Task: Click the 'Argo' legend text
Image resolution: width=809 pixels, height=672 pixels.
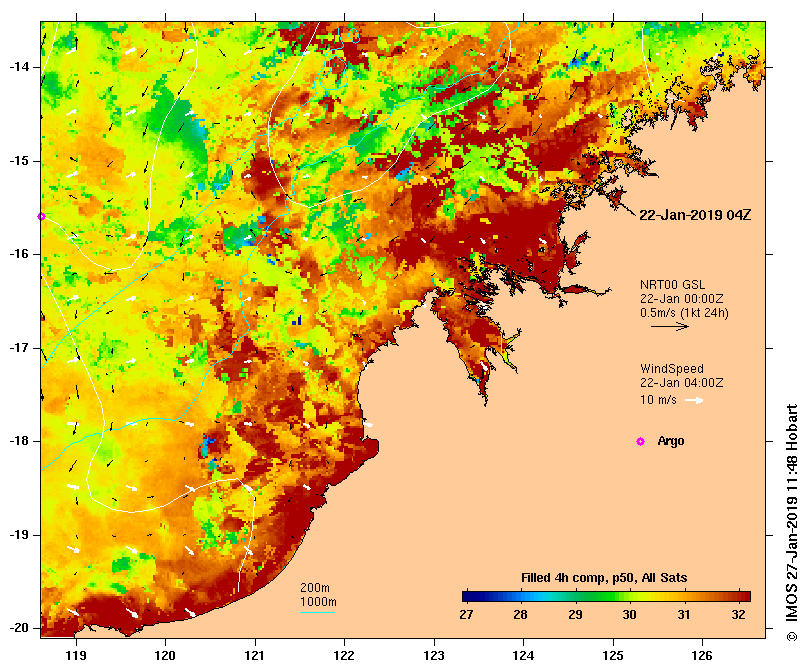Action: (x=671, y=441)
